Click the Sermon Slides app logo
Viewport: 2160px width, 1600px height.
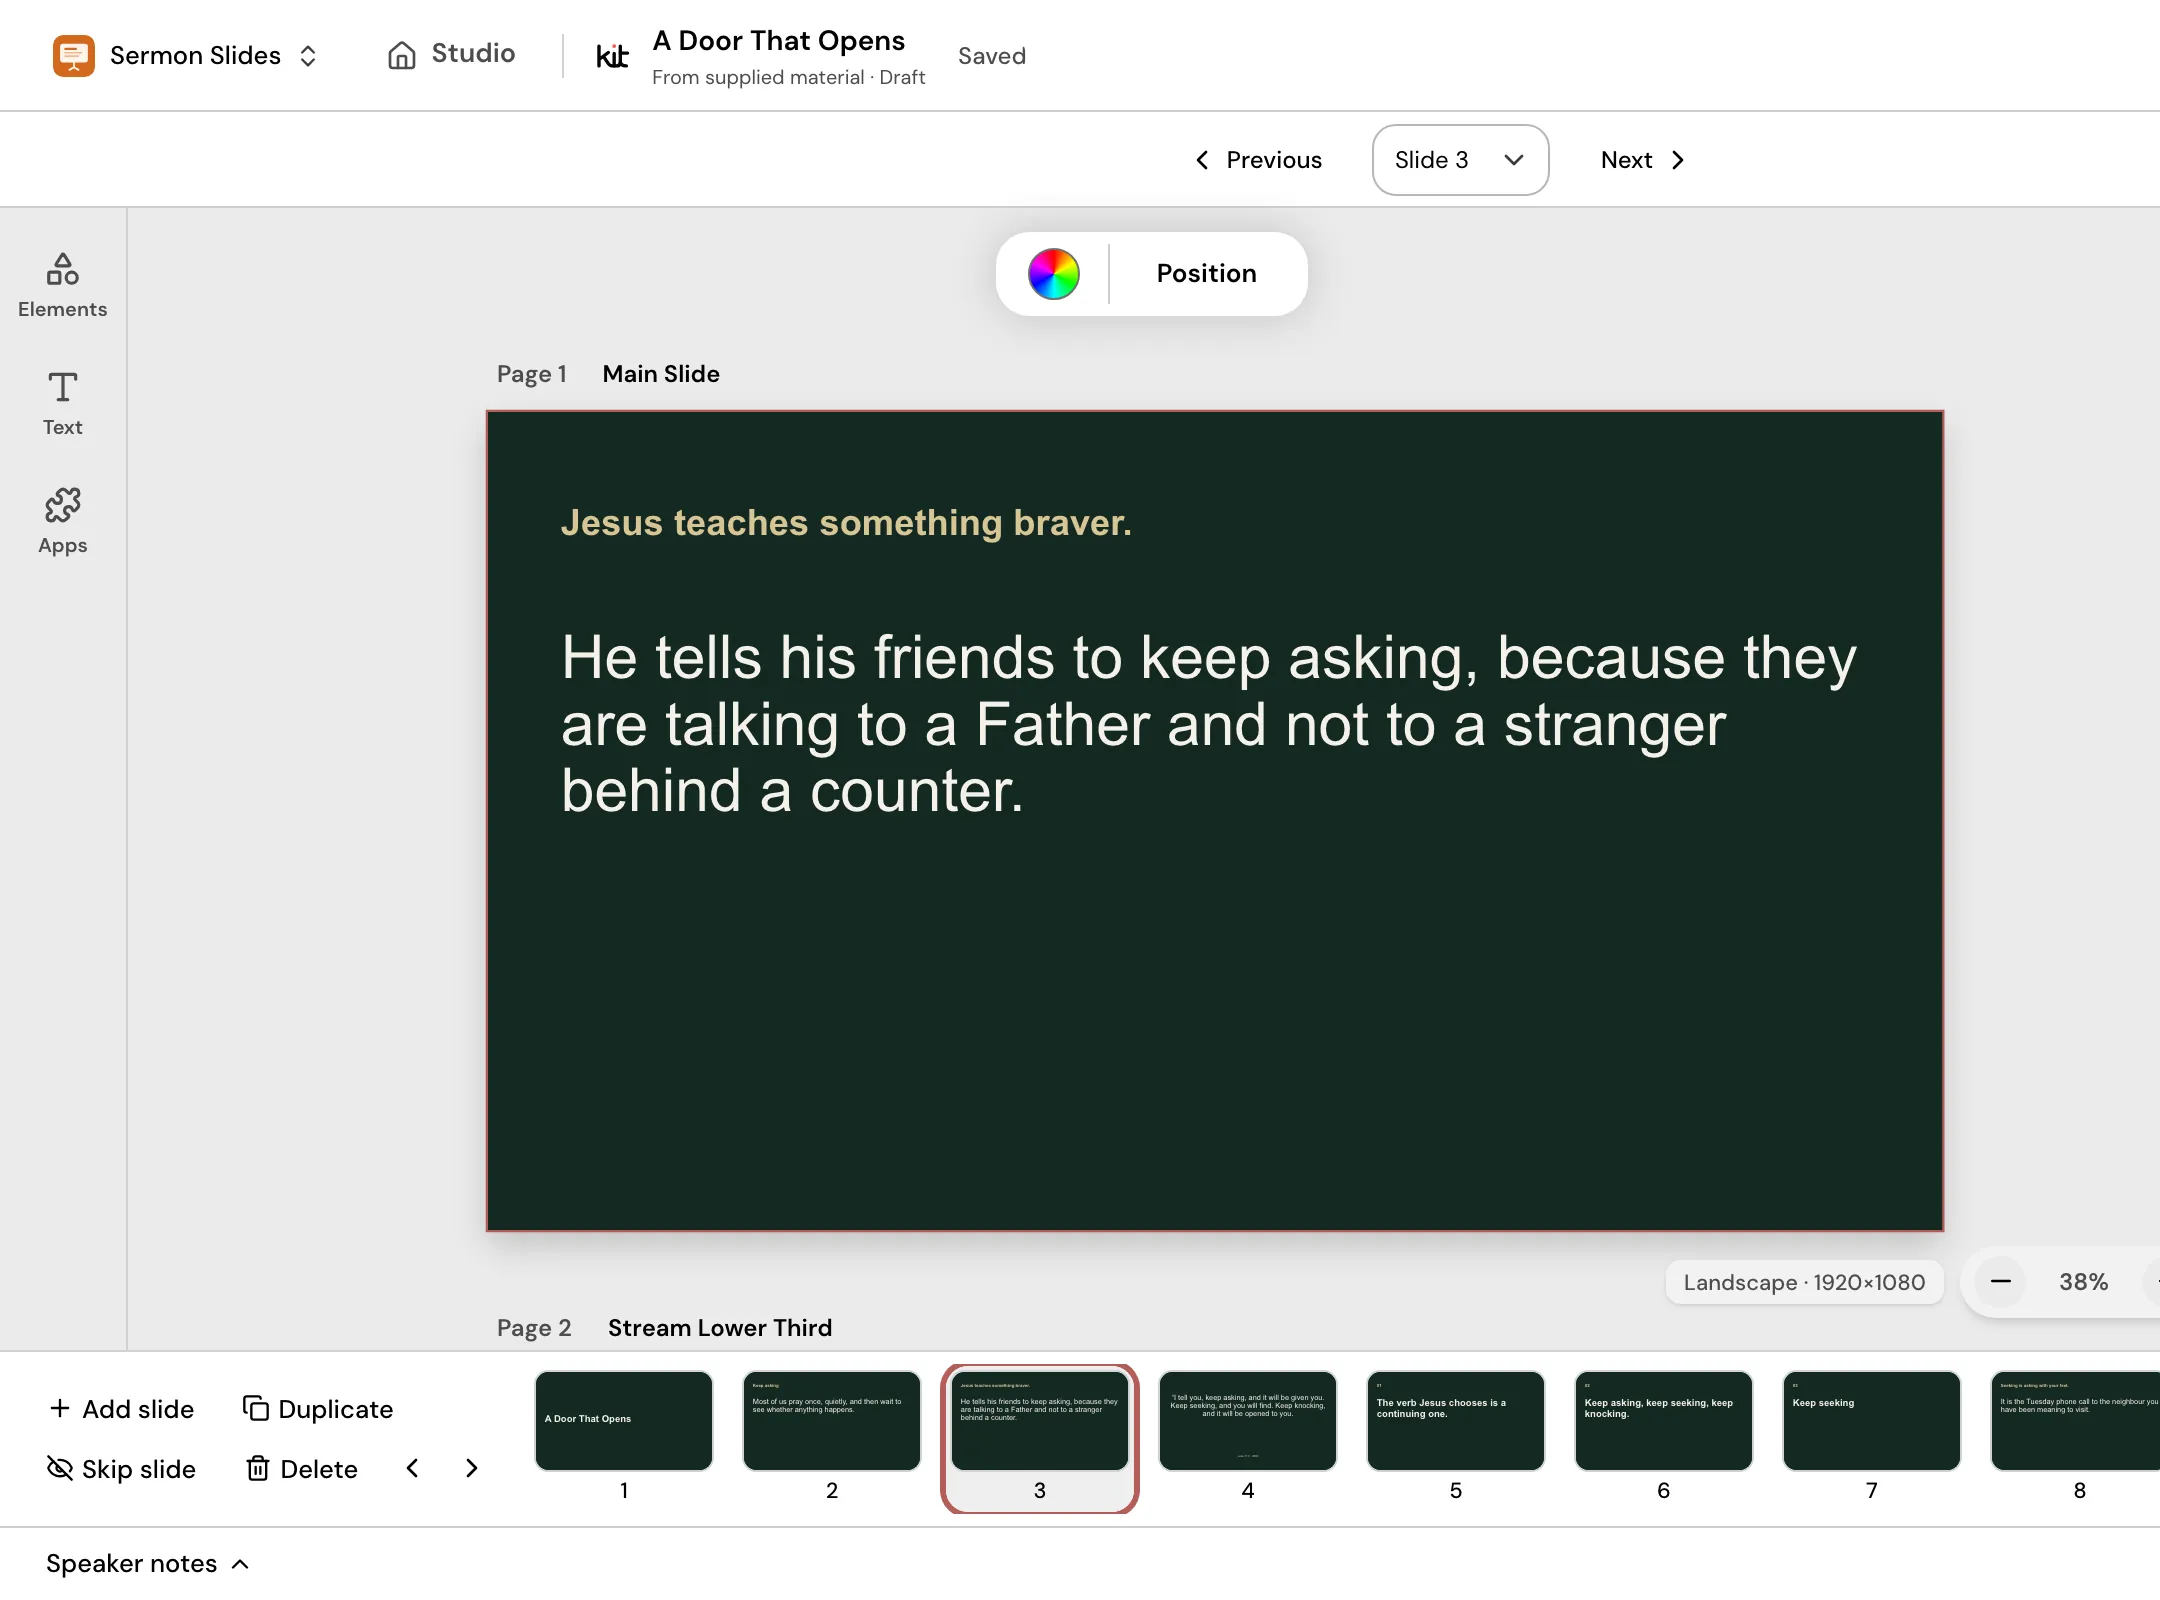[74, 55]
